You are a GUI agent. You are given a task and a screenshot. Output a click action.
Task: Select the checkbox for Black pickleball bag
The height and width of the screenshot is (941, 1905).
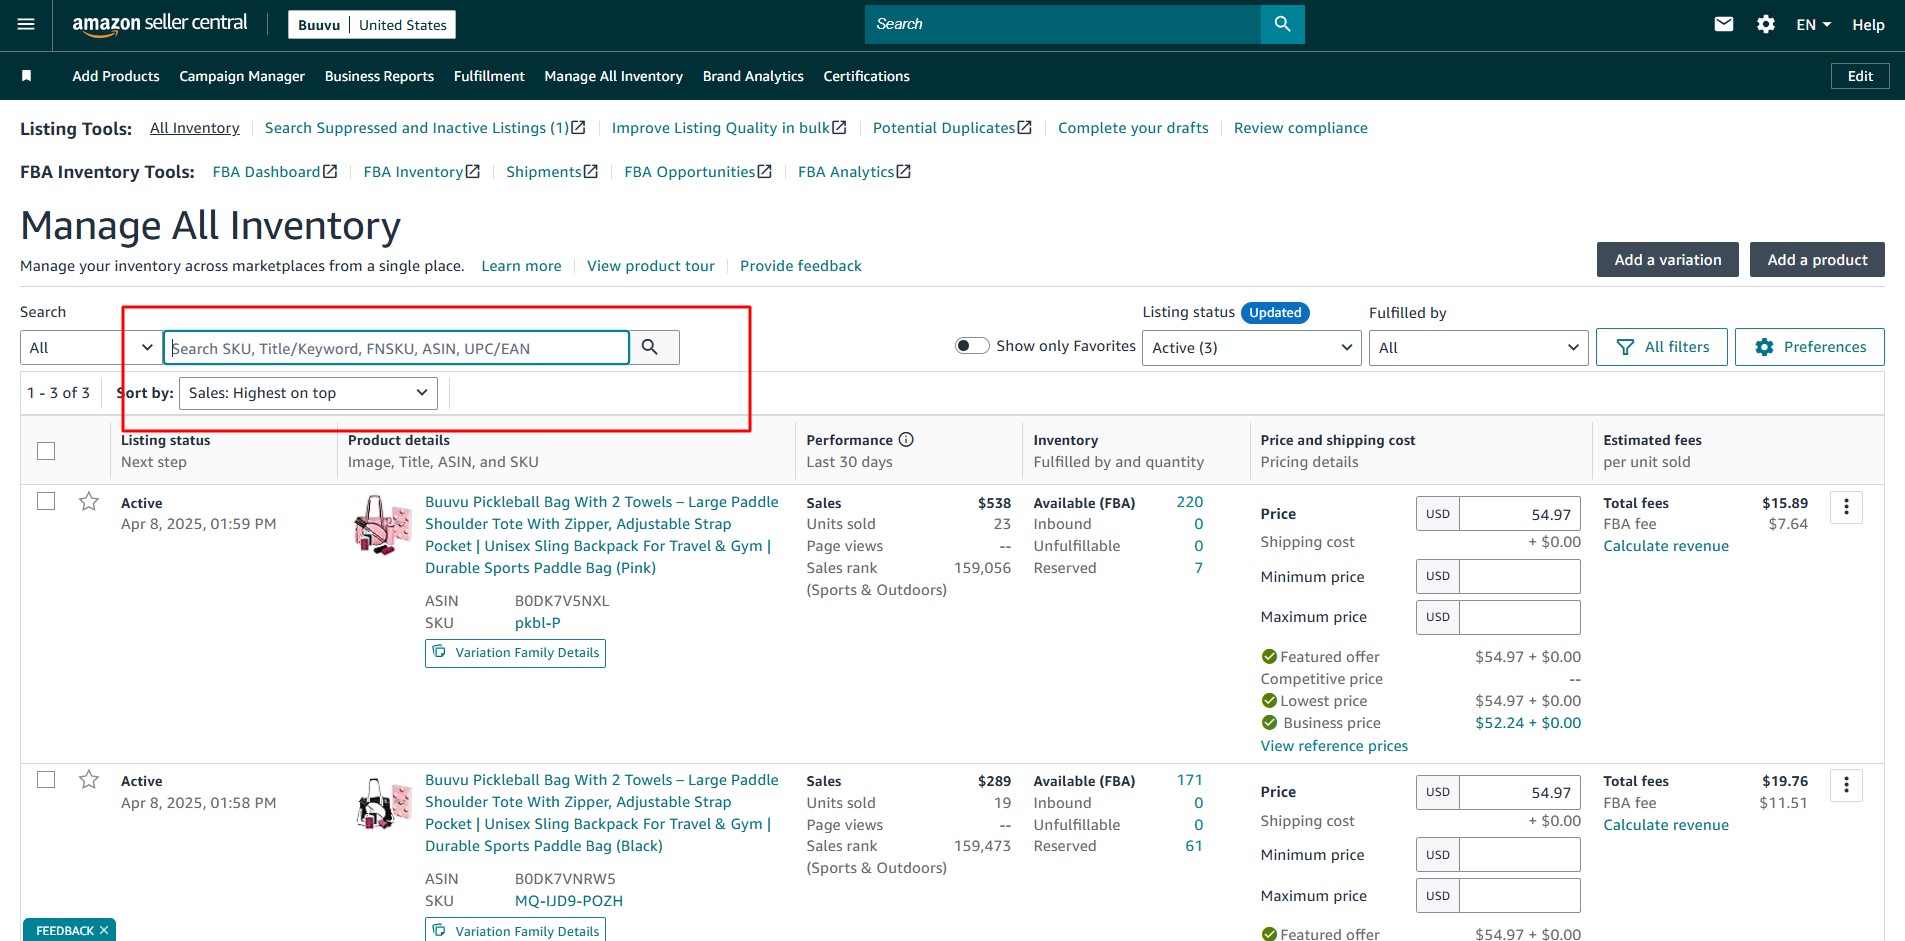pyautogui.click(x=46, y=780)
